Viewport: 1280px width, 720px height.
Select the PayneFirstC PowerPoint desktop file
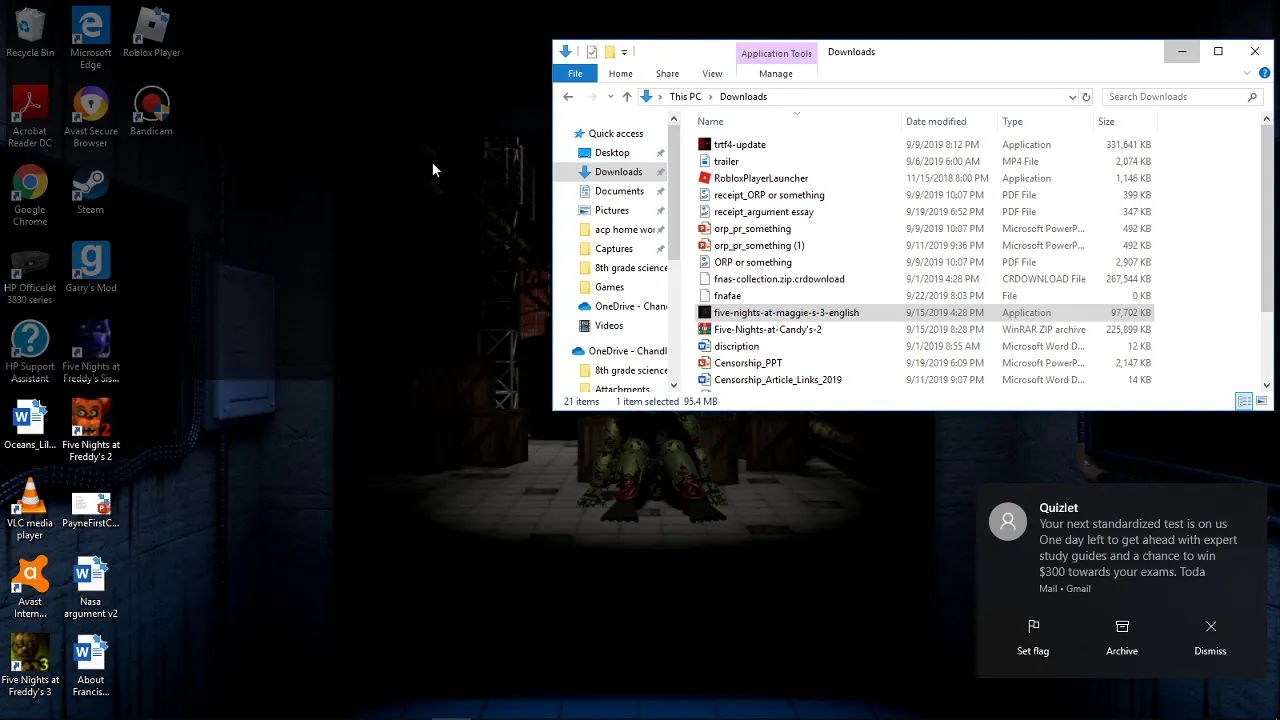[x=90, y=510]
